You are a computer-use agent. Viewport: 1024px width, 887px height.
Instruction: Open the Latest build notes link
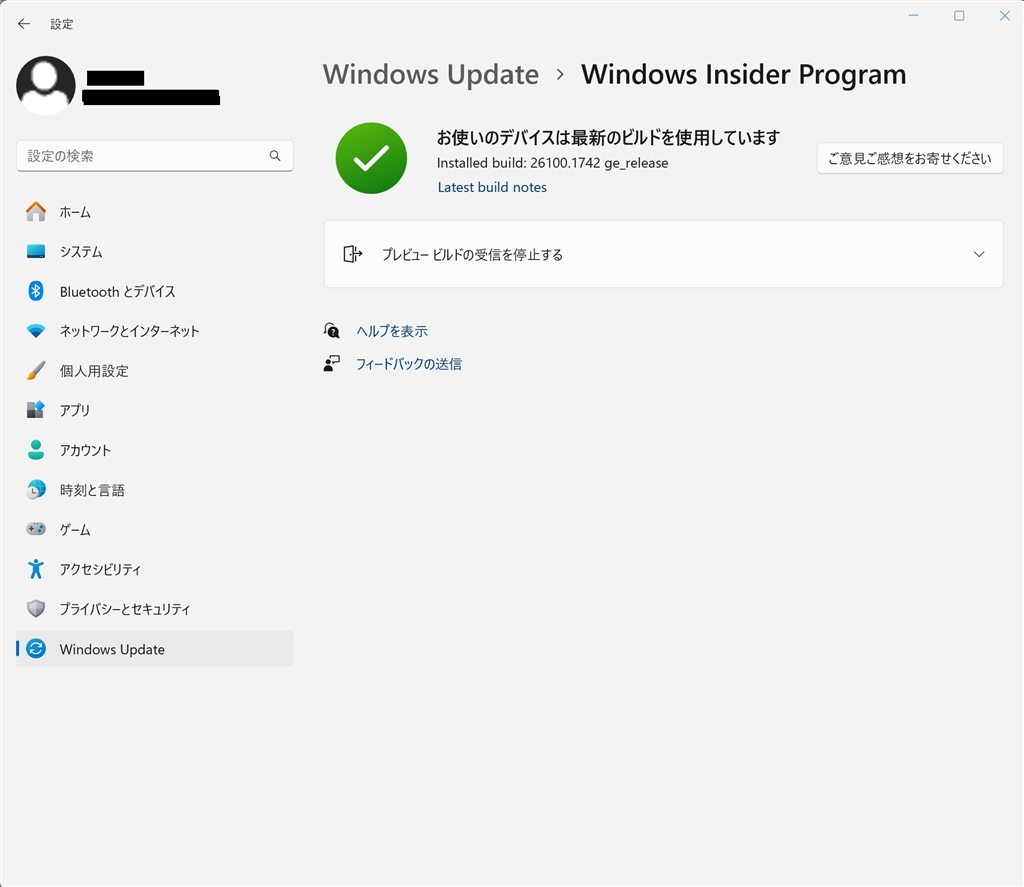tap(492, 187)
